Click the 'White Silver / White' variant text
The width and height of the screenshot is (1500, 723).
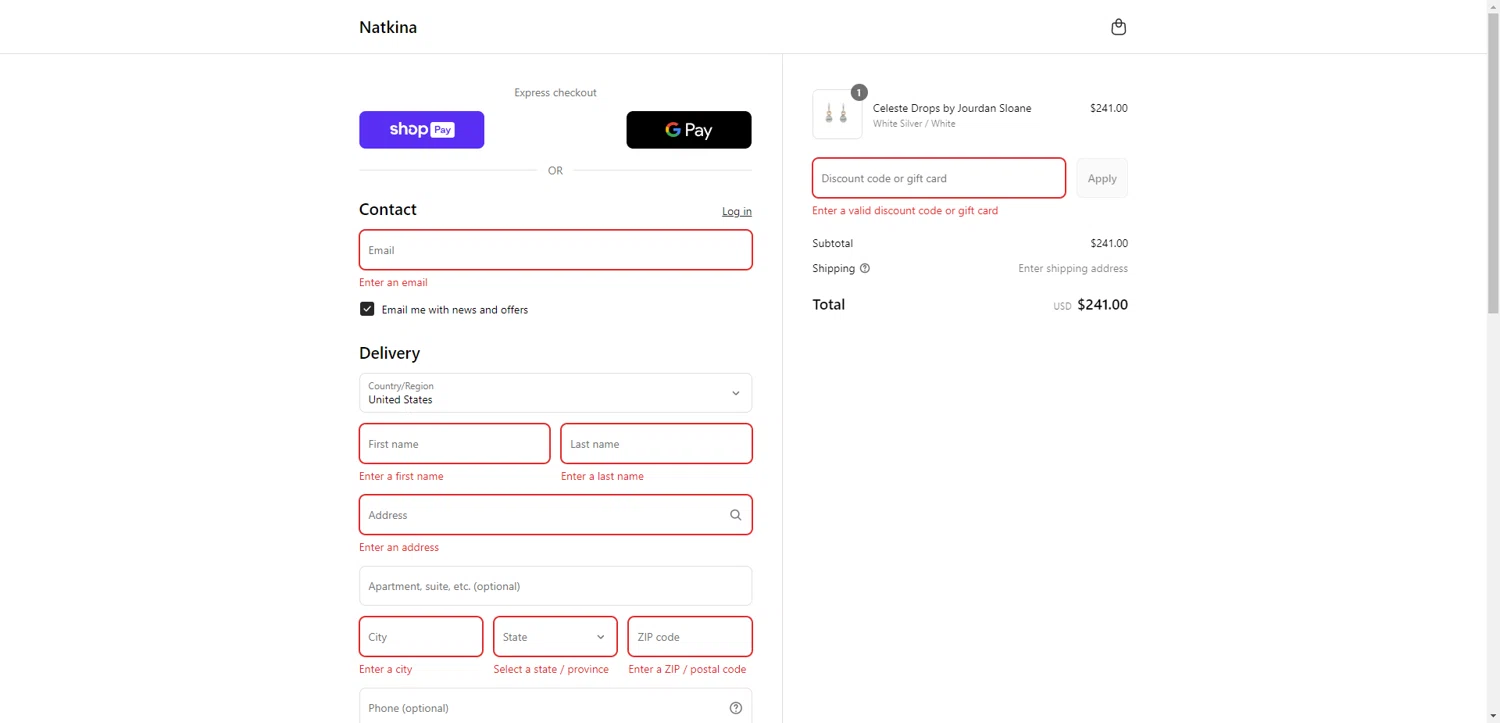pos(914,124)
